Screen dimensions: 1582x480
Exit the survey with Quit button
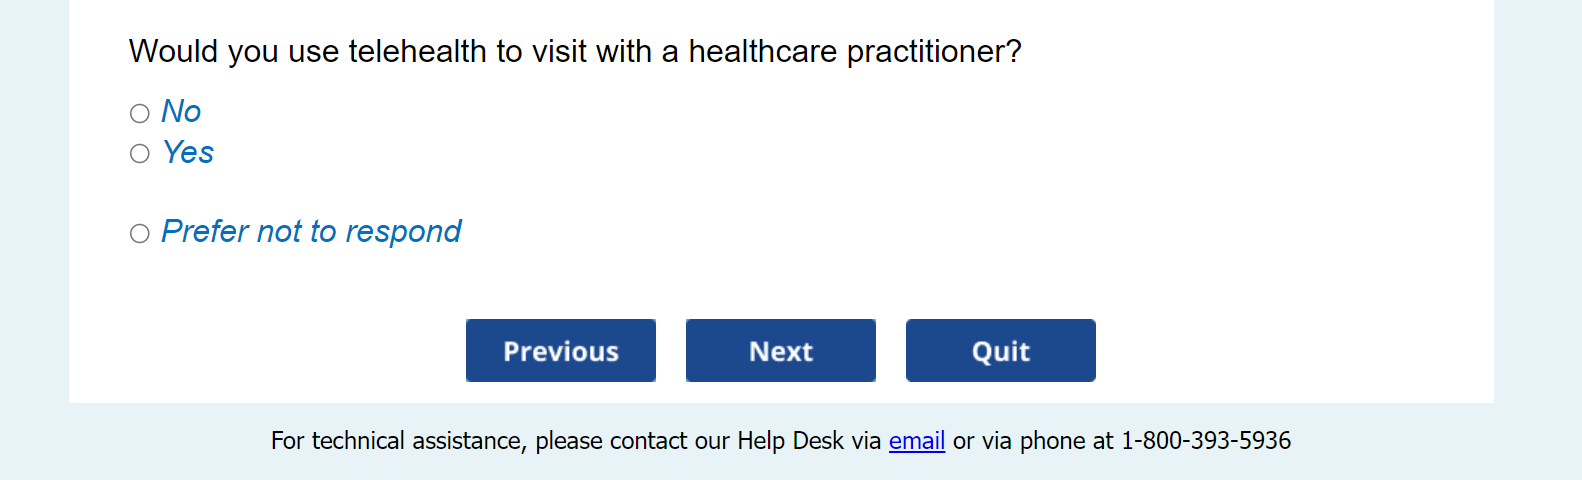[1000, 351]
